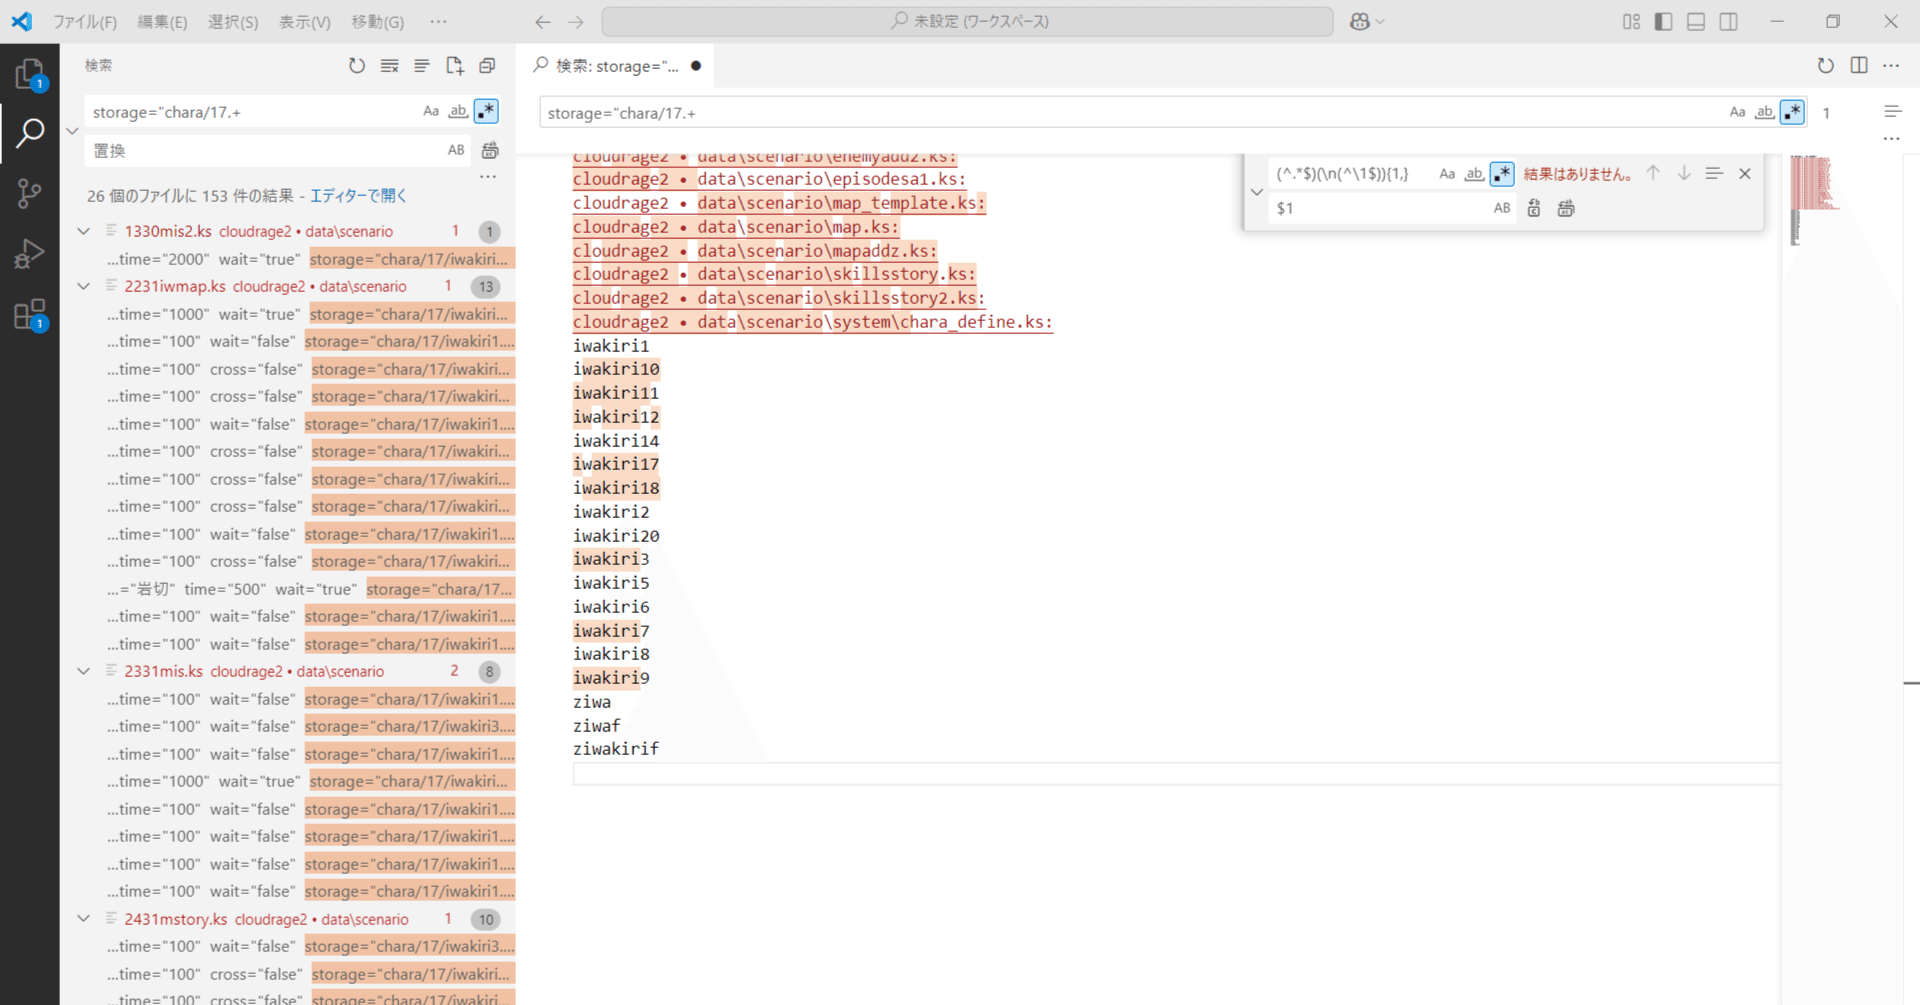Rerun search in search editor
The height and width of the screenshot is (1005, 1920).
(x=1826, y=66)
